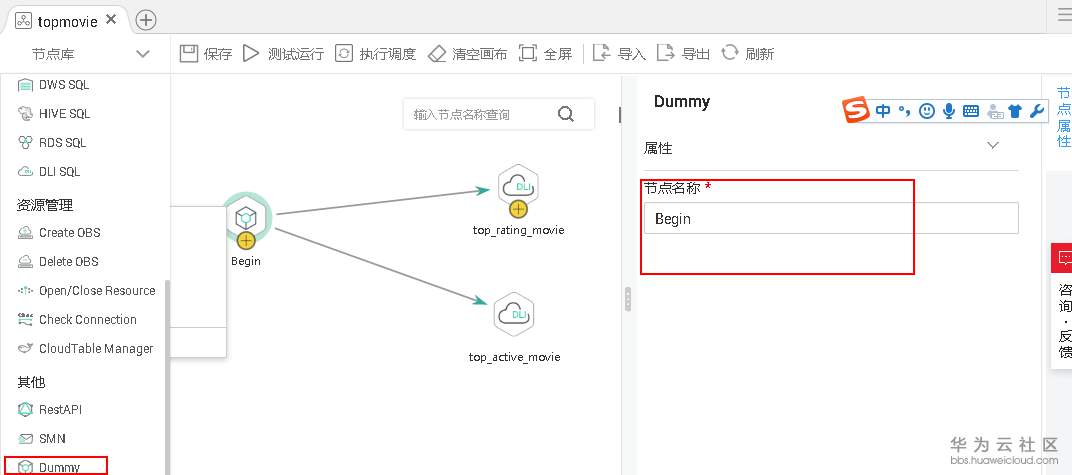The height and width of the screenshot is (475, 1072).
Task: Click the search magnifier icon in node search
Action: click(x=565, y=114)
